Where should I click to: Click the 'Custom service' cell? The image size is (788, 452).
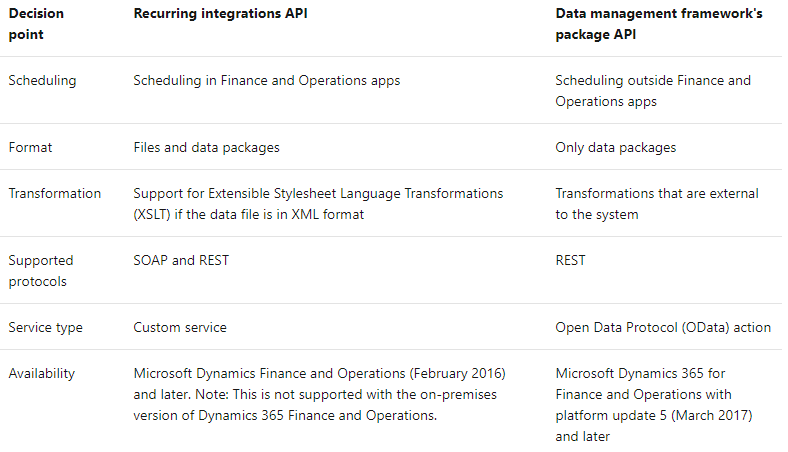click(180, 327)
